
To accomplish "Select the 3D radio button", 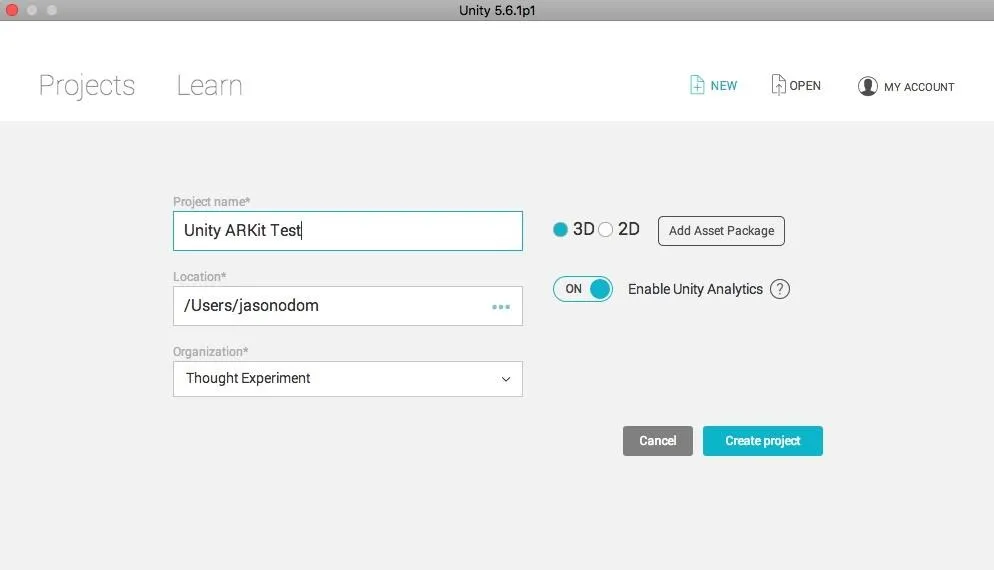I will coord(560,230).
